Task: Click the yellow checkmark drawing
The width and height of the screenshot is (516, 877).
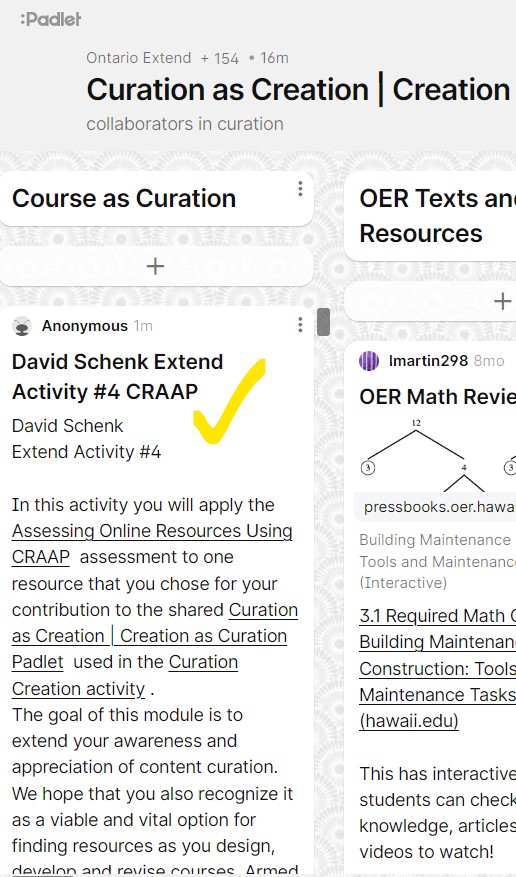Action: click(229, 402)
